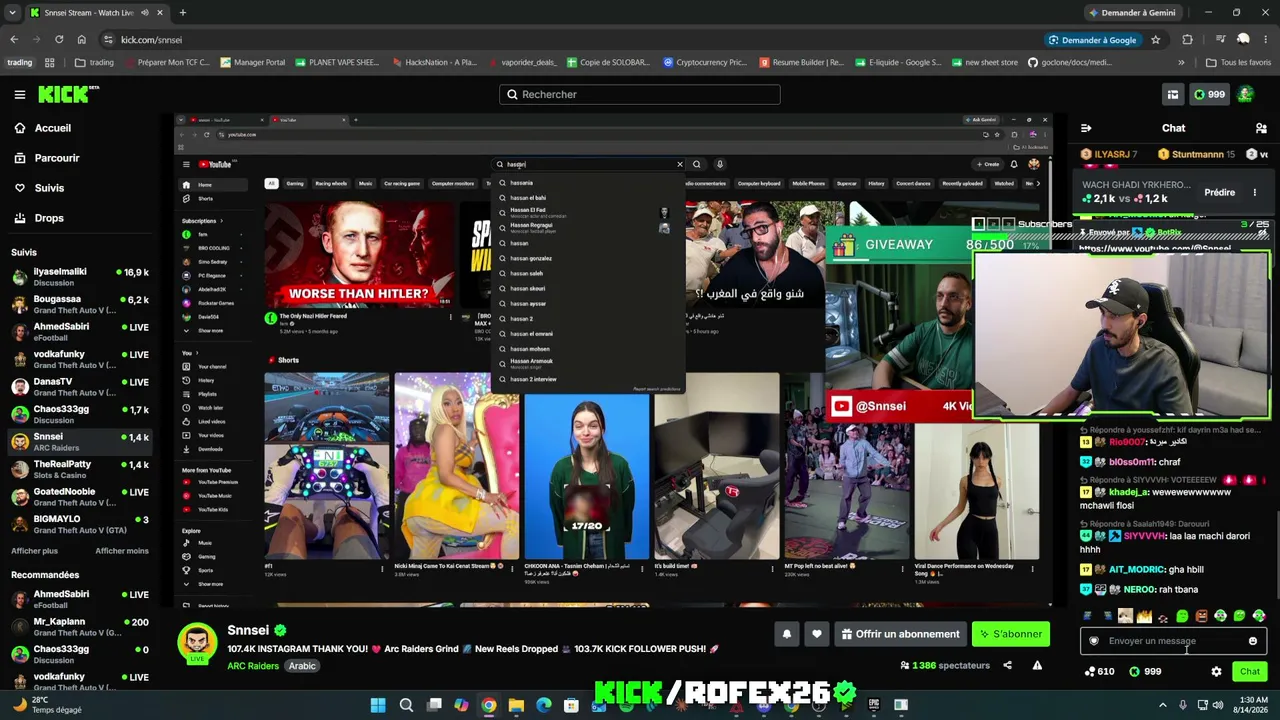Report the stream with warning icon
The width and height of the screenshot is (1280, 720).
[1037, 665]
